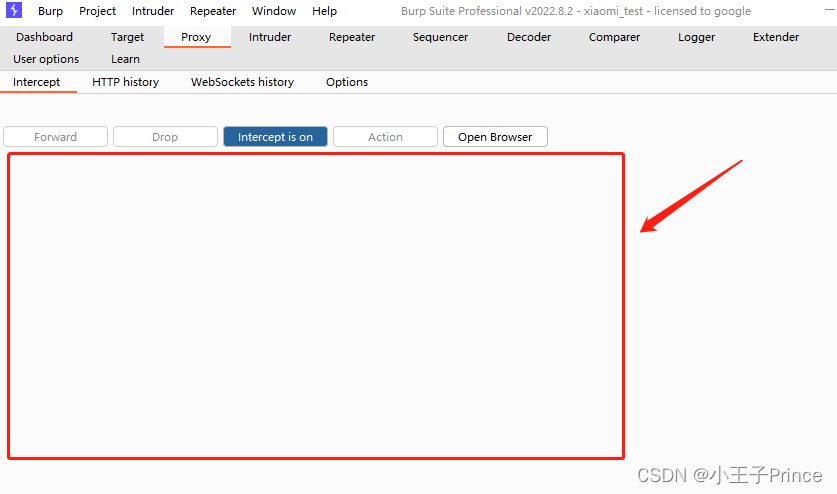The width and height of the screenshot is (837, 494).
Task: Open the Logger tab
Action: click(696, 37)
